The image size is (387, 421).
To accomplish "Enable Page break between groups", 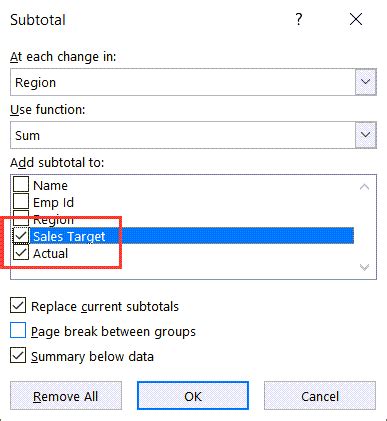I will pos(18,331).
